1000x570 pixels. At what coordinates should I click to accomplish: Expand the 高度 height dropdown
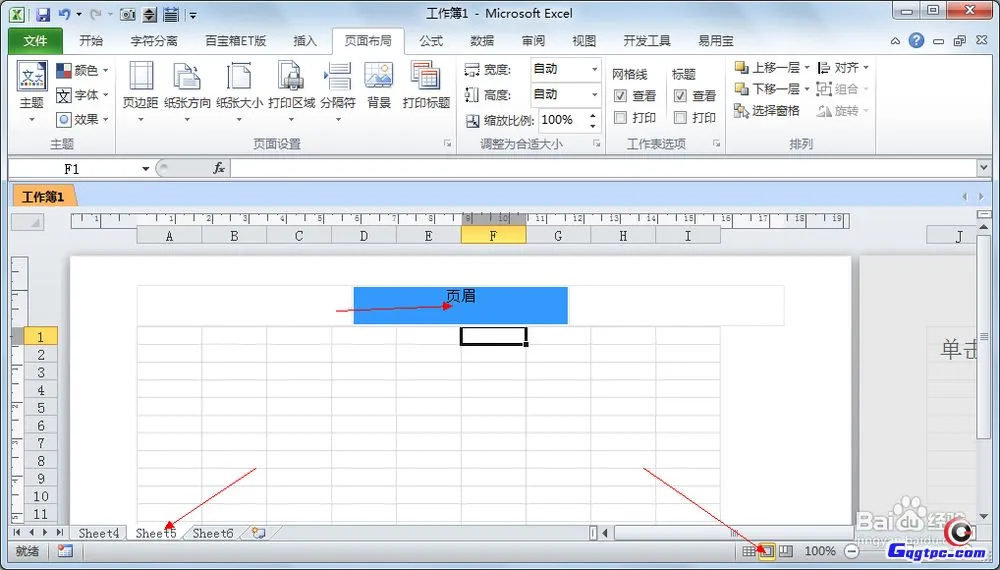[x=594, y=95]
